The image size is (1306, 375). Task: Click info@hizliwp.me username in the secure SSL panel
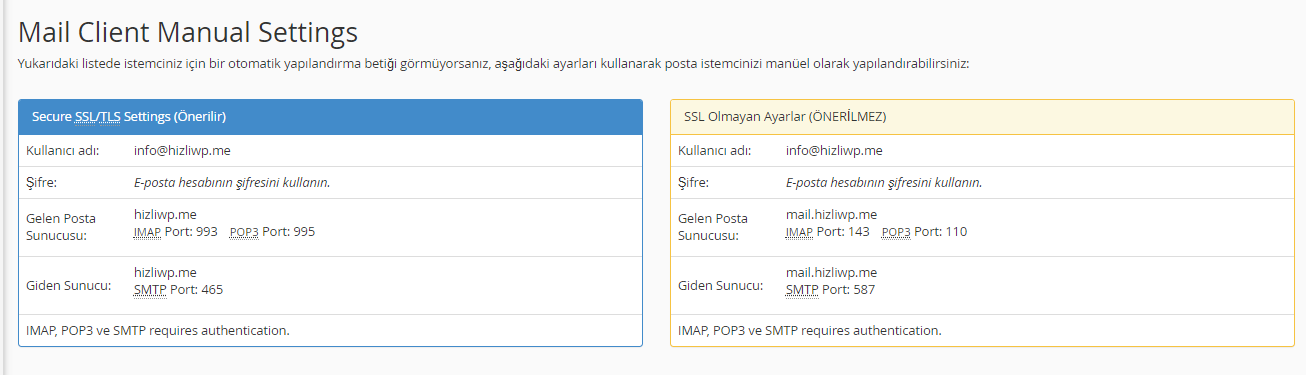[182, 151]
